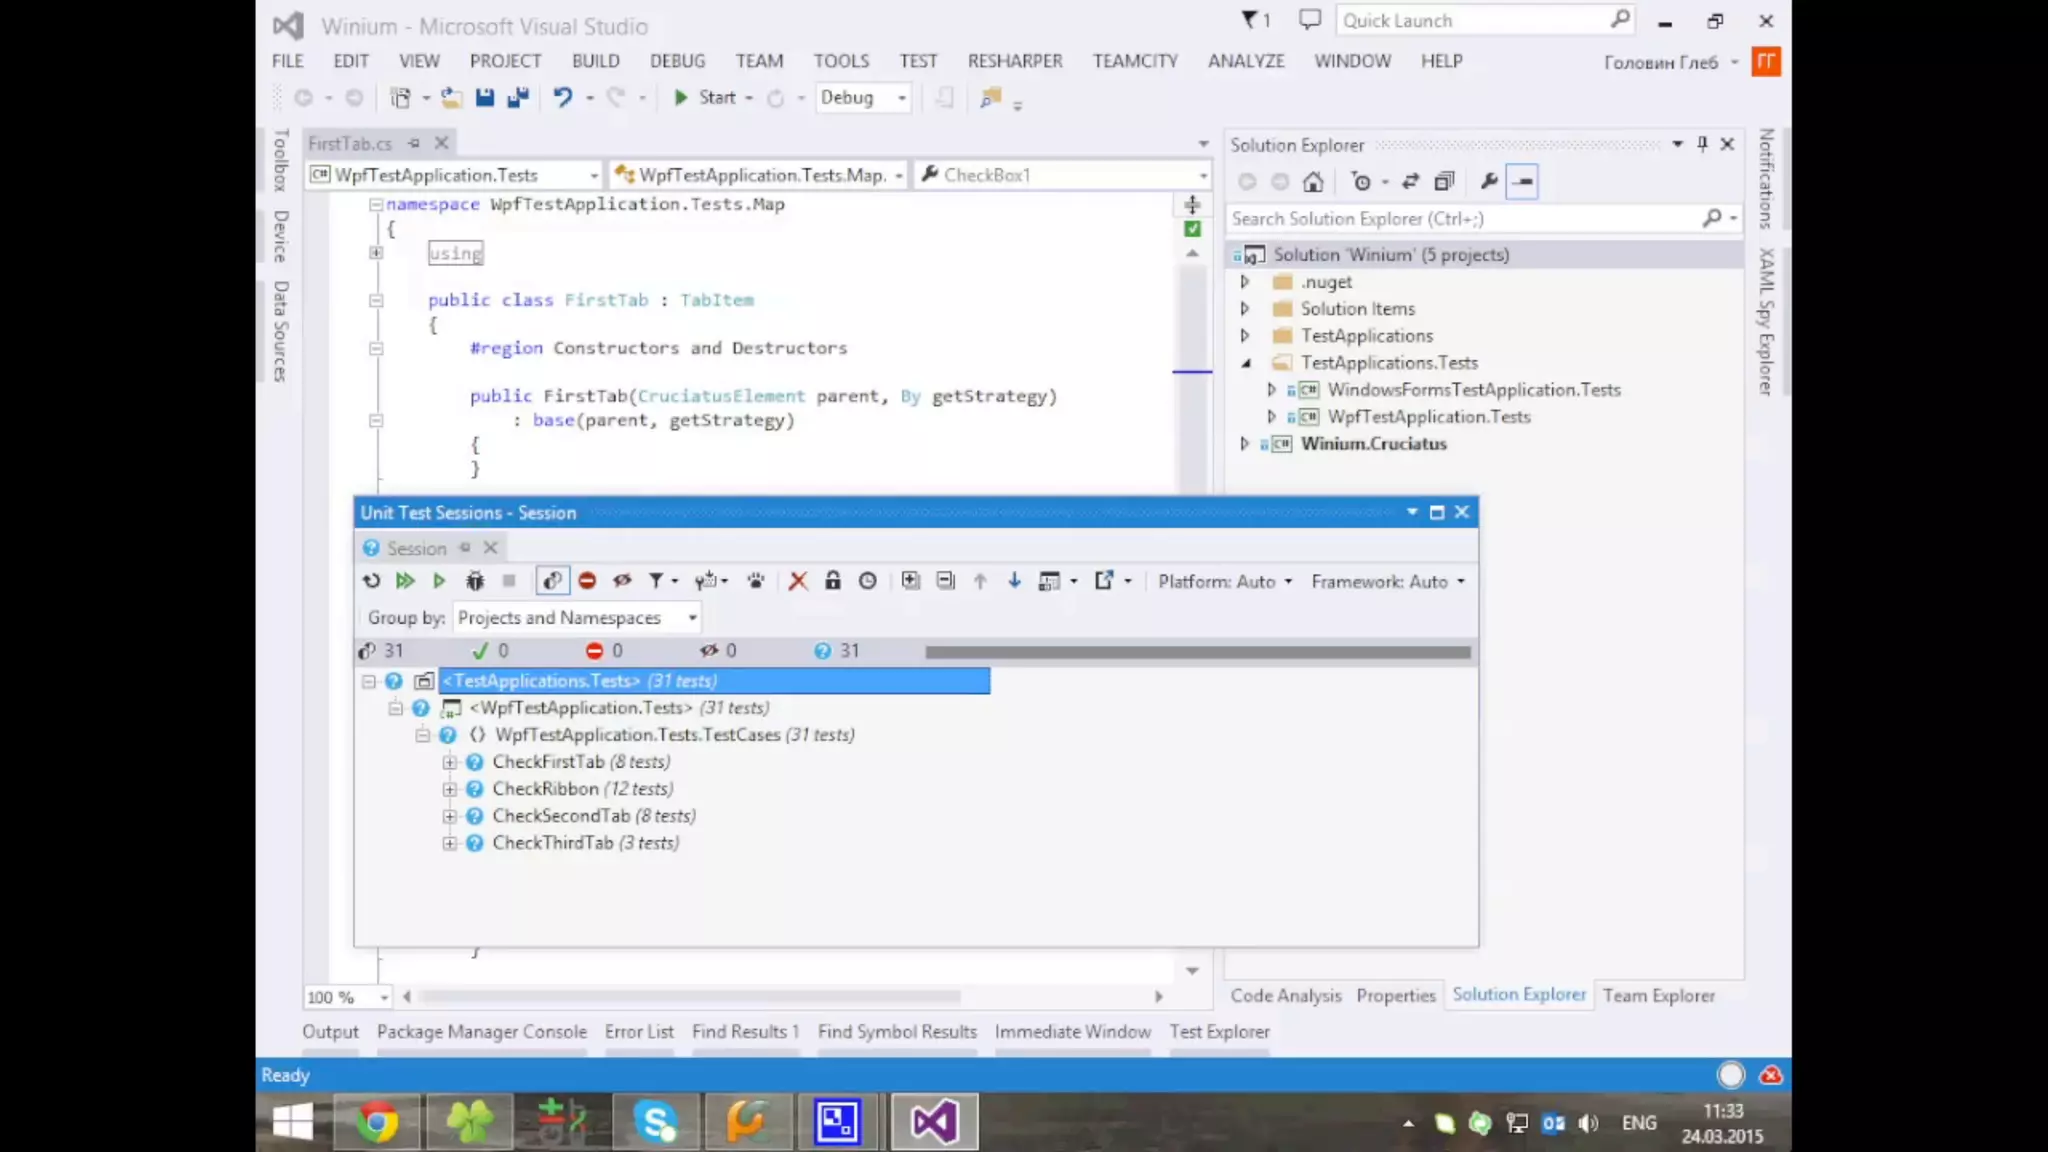Select the CheckThirdTab test item
The image size is (2048, 1152).
click(x=552, y=843)
